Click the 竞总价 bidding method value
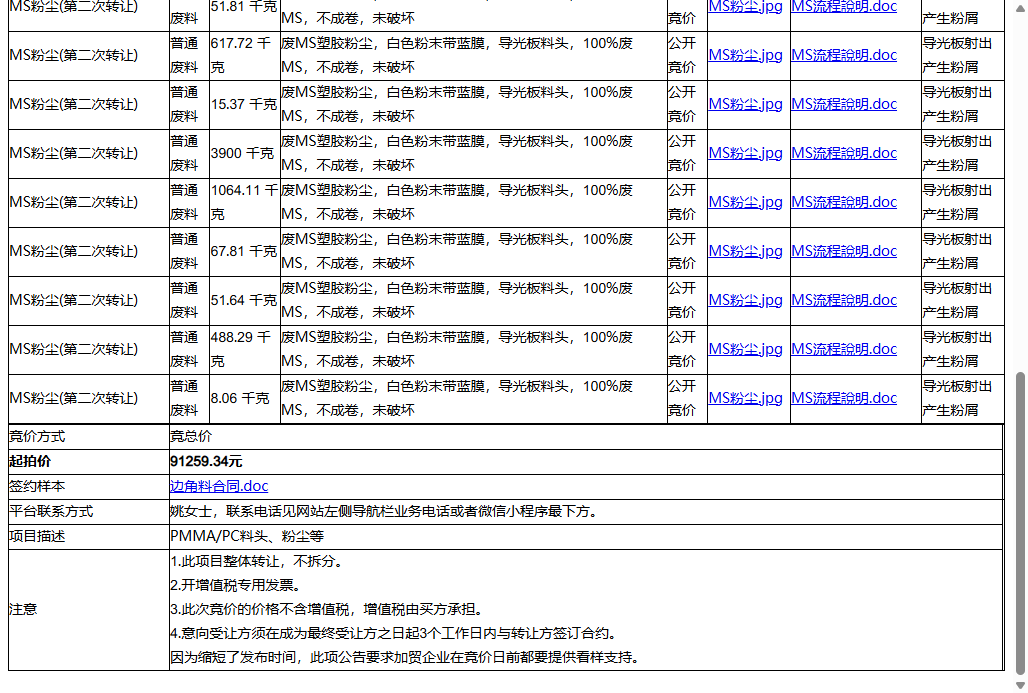Viewport: 1028px width, 693px height. point(191,437)
